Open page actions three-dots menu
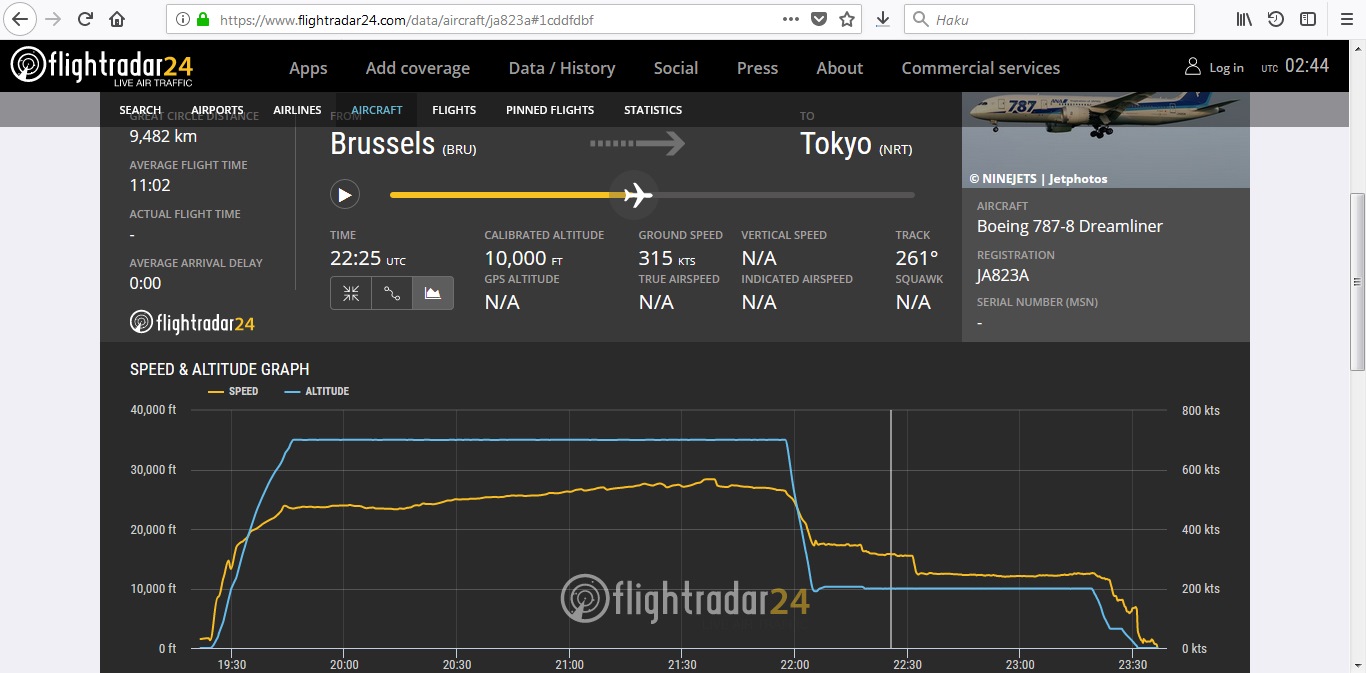The height and width of the screenshot is (673, 1366). (791, 19)
